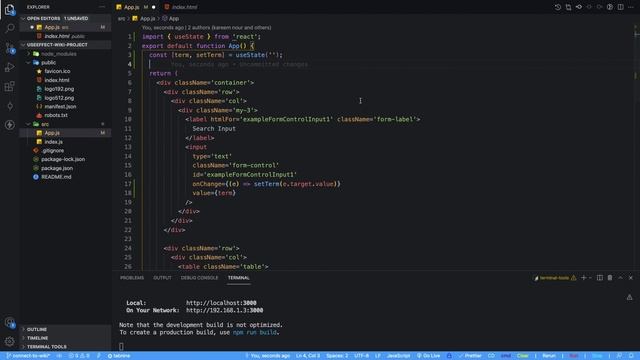Viewport: 640px width, 360px height.
Task: Expand the Outline section
Action: click(x=37, y=329)
